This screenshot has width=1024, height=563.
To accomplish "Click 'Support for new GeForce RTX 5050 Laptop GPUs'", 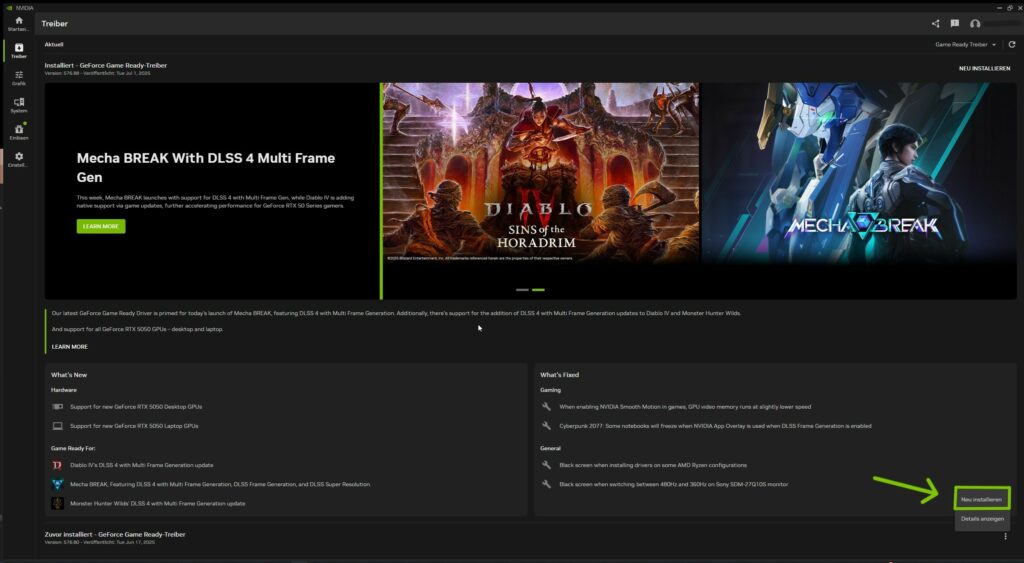I will 134,426.
